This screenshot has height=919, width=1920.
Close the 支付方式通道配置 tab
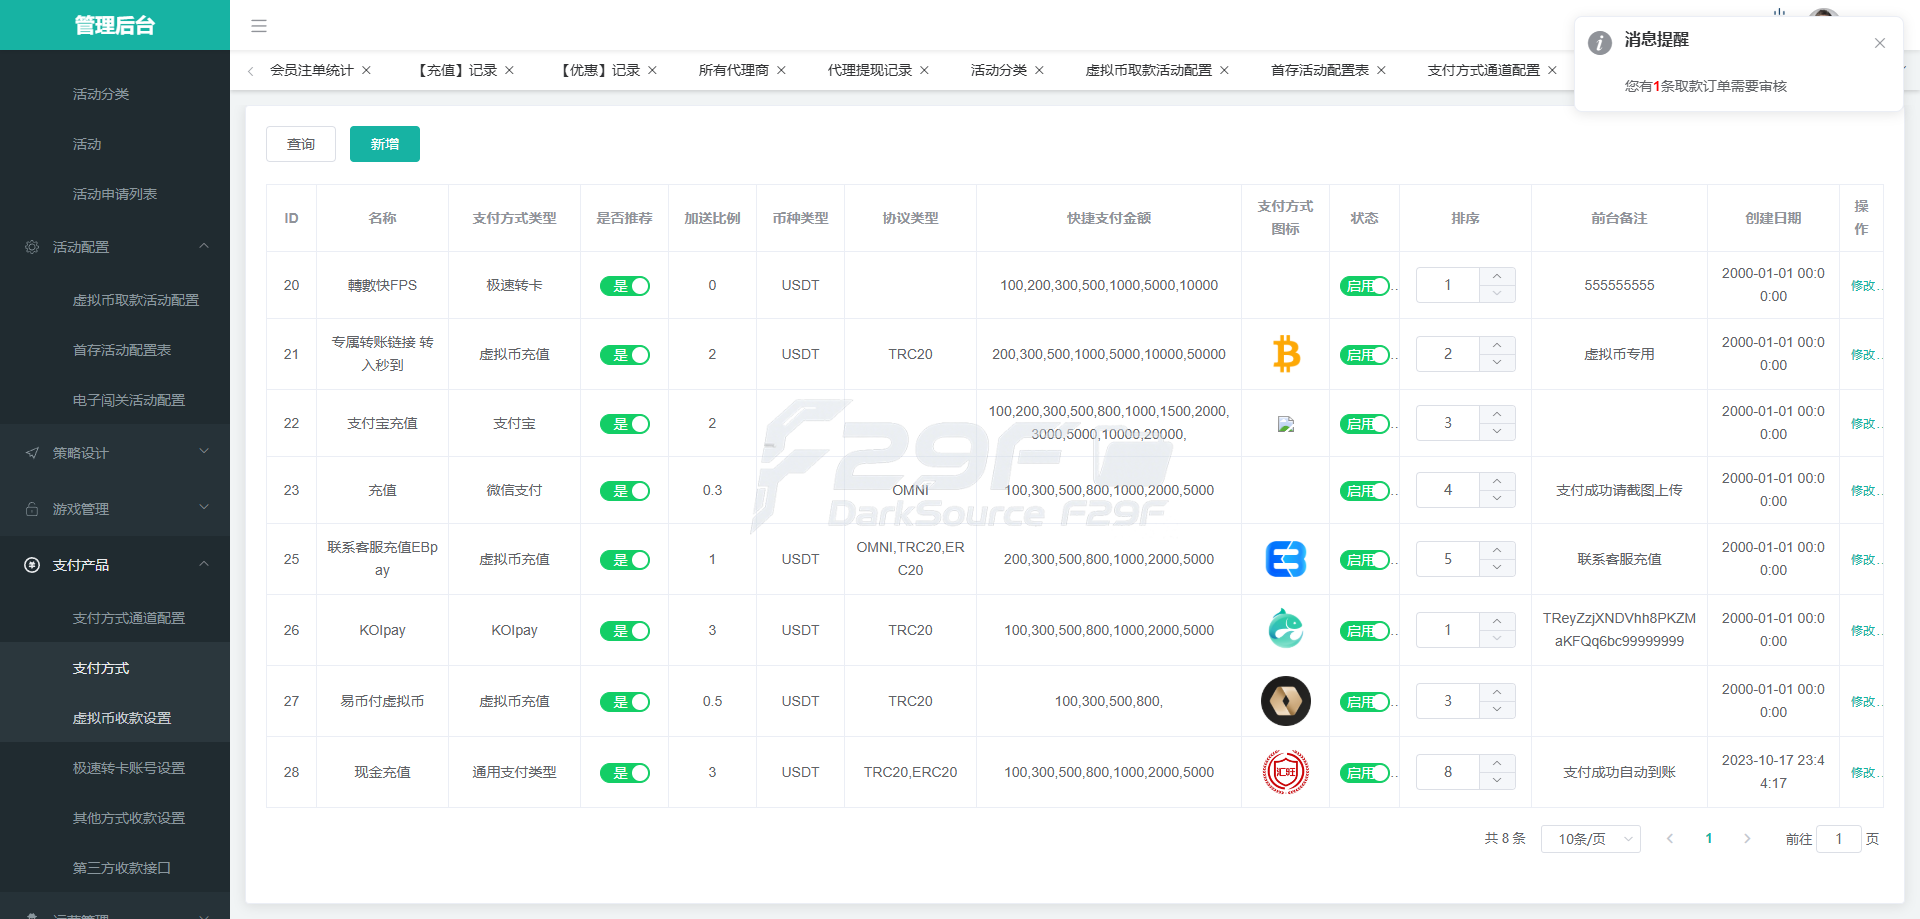click(1553, 70)
